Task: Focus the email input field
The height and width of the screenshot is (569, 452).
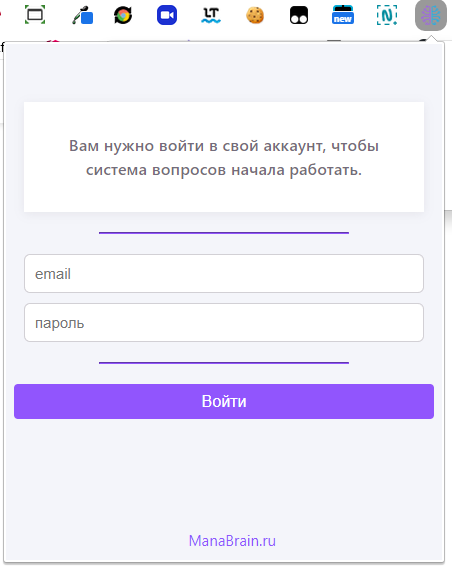Action: (224, 274)
